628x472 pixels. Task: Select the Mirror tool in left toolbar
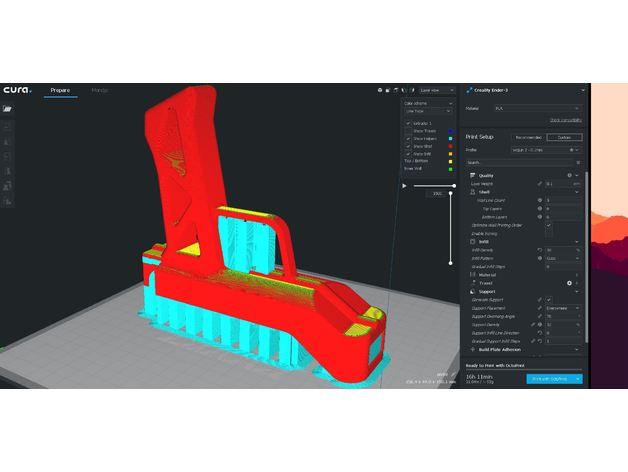point(8,170)
